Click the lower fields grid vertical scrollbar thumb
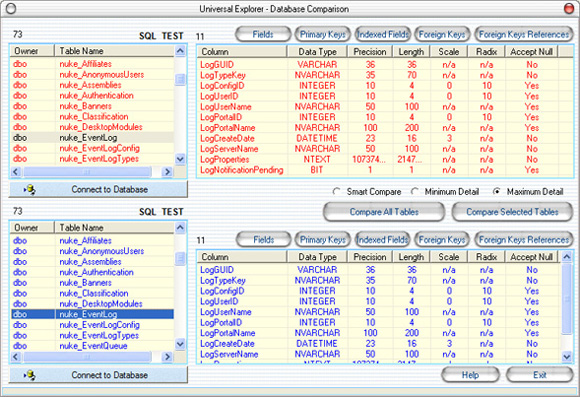580x397 pixels. click(567, 299)
